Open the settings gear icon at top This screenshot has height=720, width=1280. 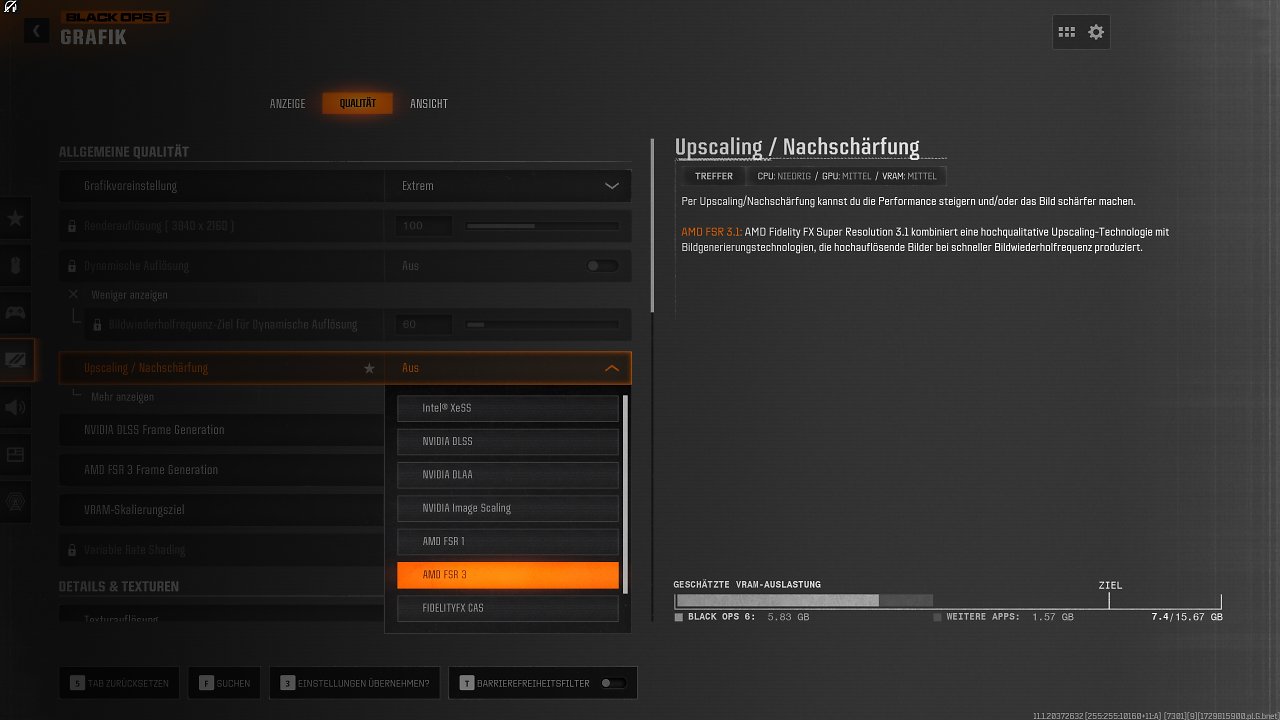(1096, 32)
